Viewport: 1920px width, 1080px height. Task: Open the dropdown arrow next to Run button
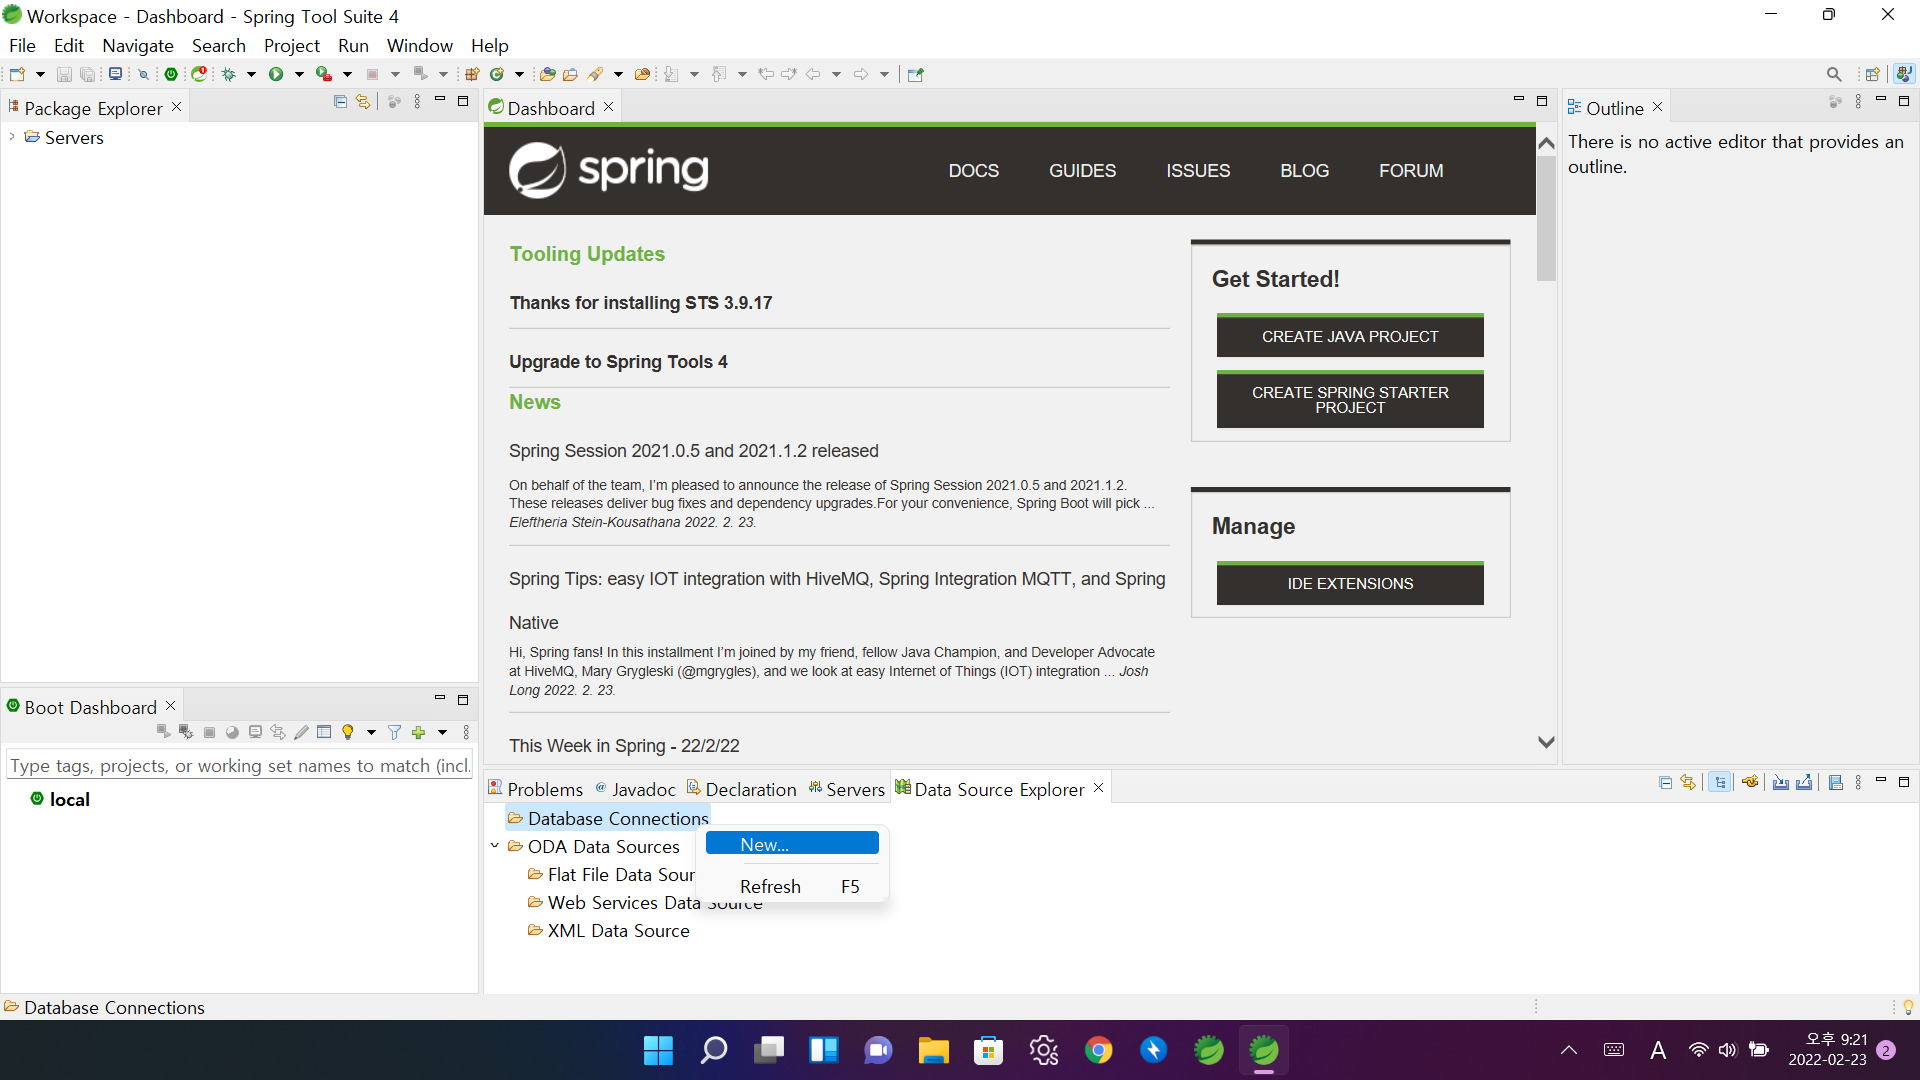299,74
